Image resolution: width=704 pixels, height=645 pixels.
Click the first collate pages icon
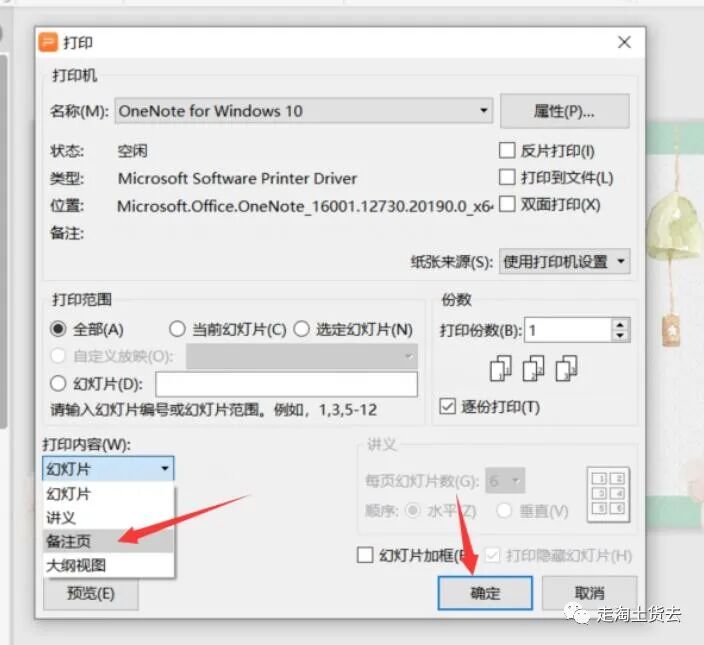click(x=501, y=369)
